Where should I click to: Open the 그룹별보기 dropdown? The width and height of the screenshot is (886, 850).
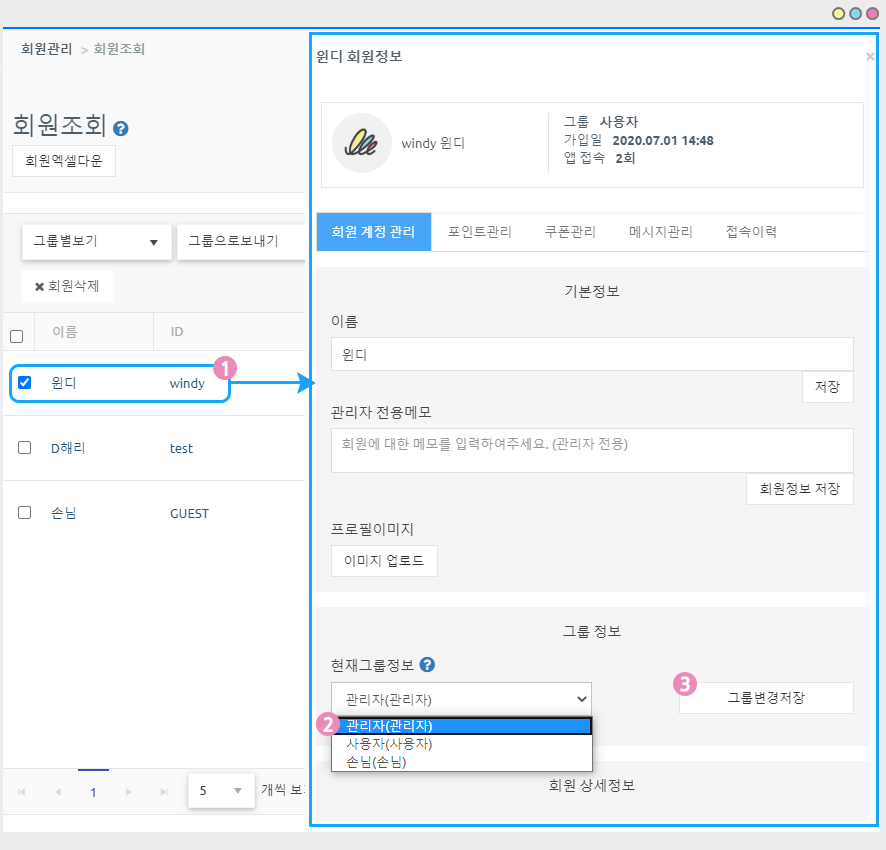click(x=96, y=242)
